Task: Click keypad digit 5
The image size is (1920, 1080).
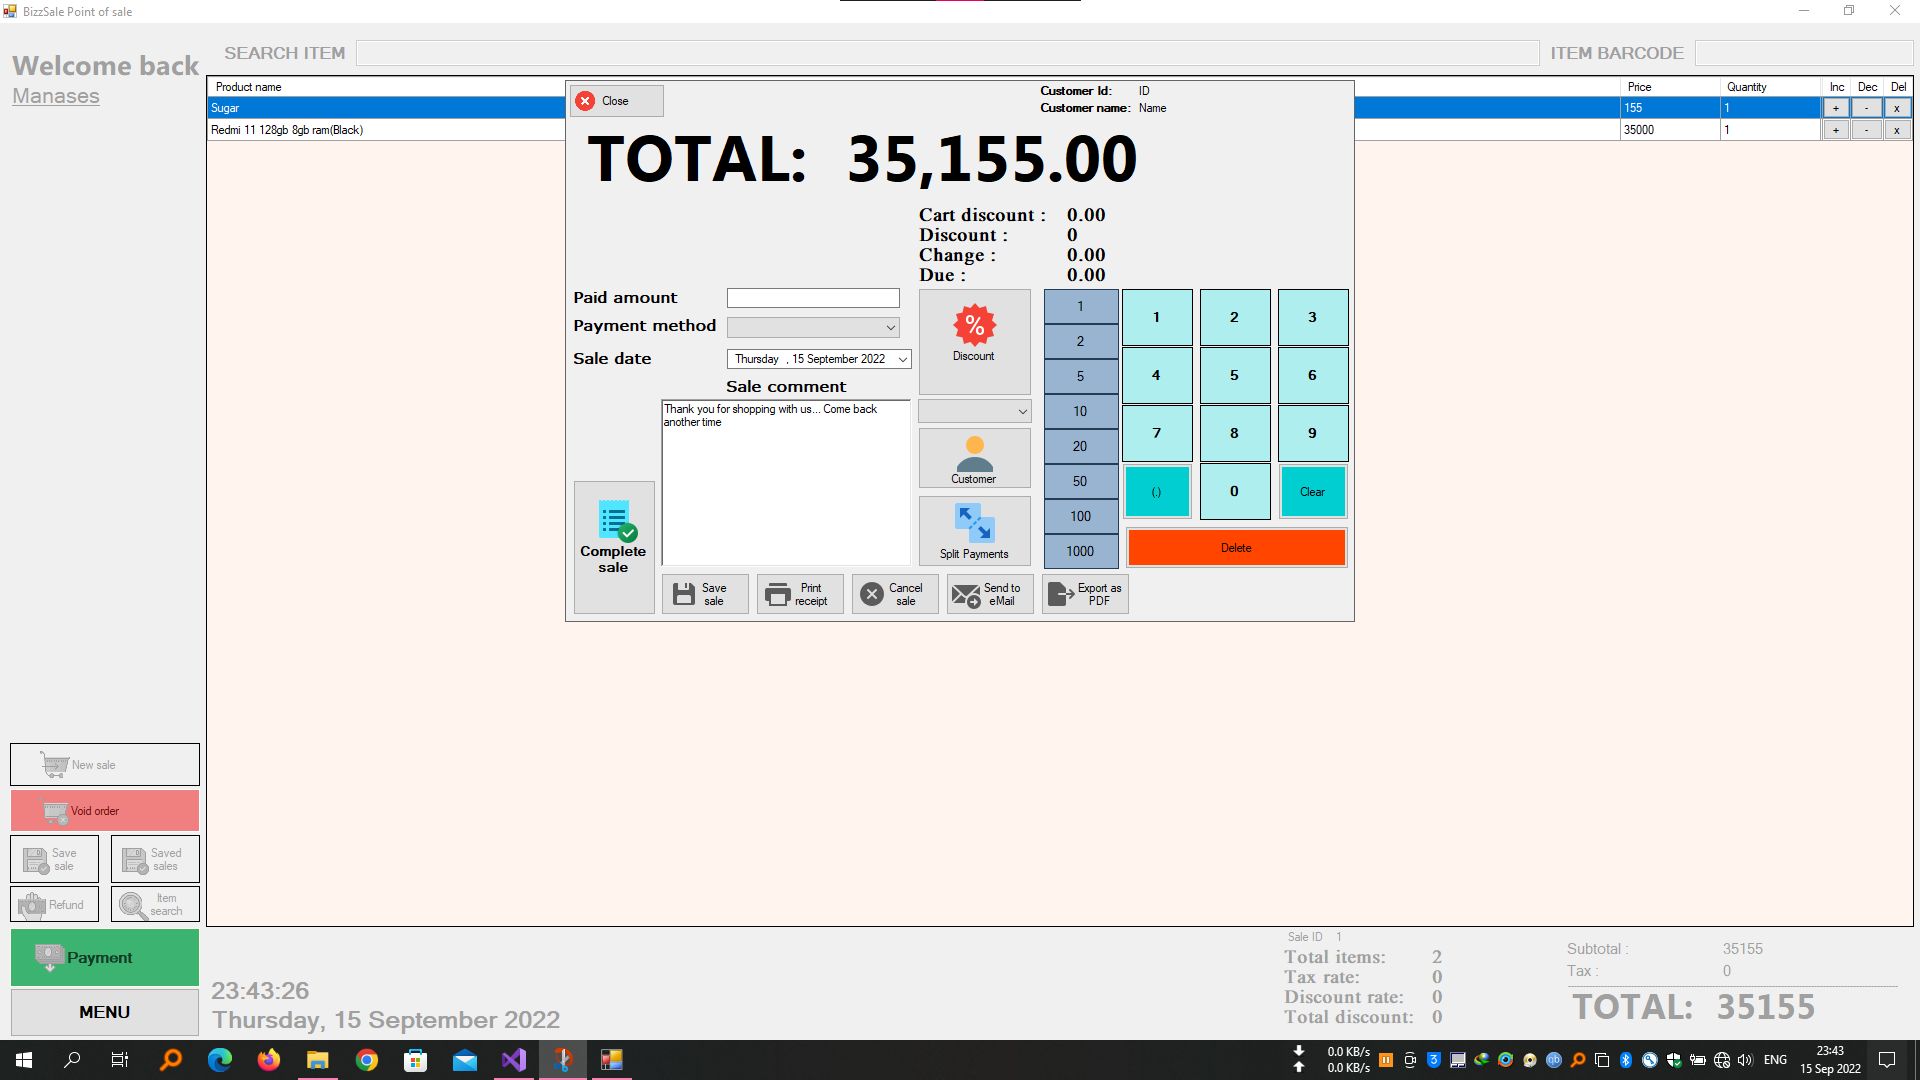Action: click(x=1235, y=375)
